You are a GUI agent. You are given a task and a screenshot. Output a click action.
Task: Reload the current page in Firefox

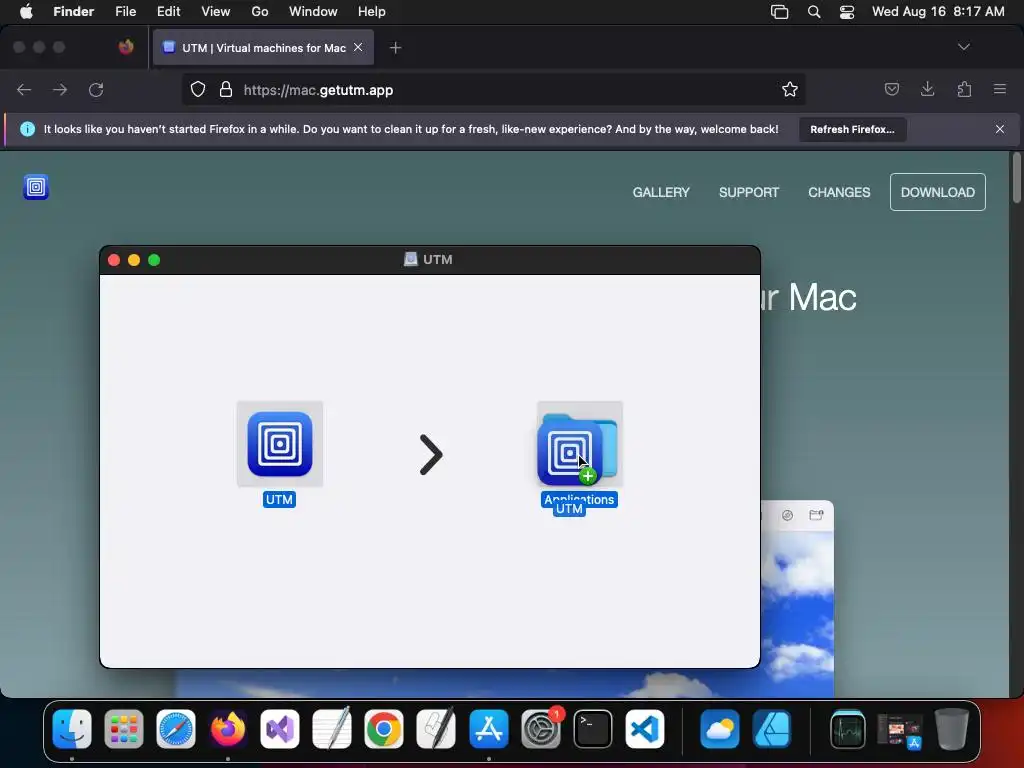[x=96, y=89]
